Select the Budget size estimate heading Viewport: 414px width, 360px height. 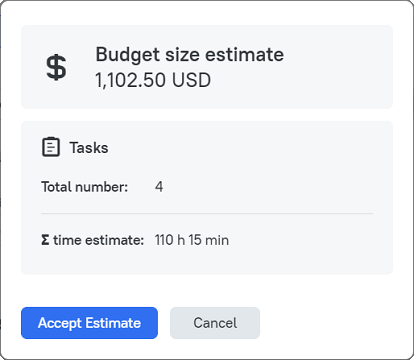pos(190,54)
